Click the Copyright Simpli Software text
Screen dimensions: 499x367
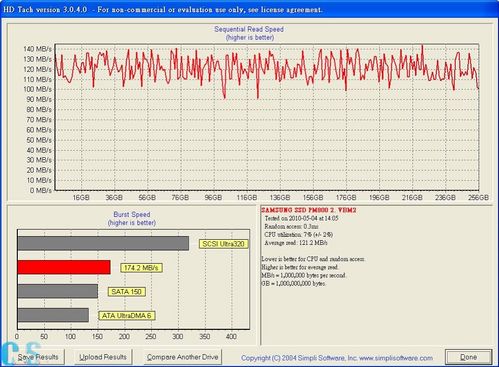coord(337,358)
